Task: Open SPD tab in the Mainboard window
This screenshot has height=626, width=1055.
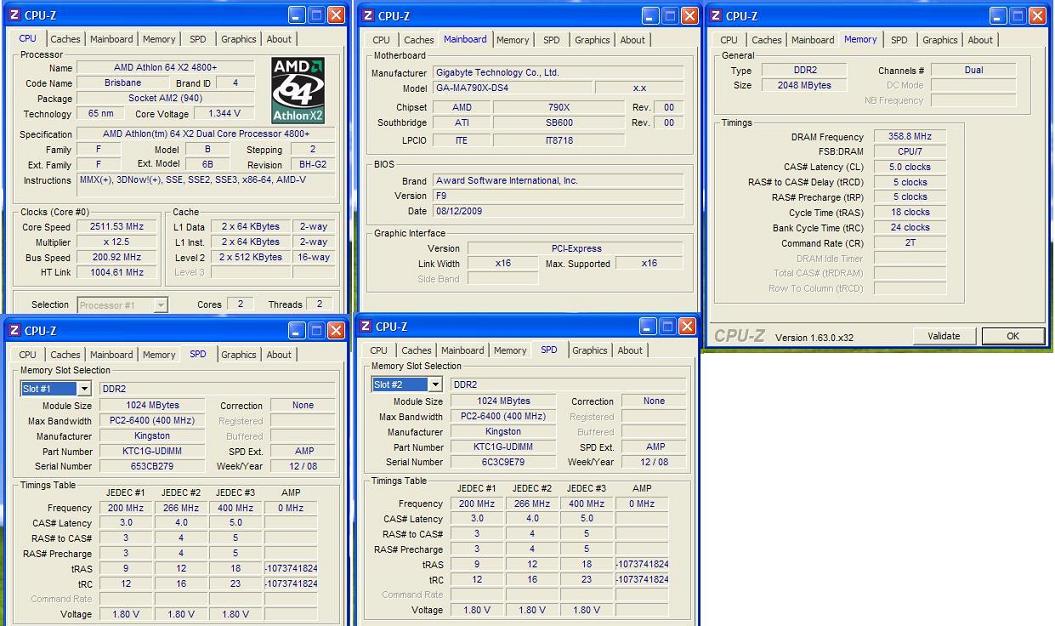Action: [552, 40]
